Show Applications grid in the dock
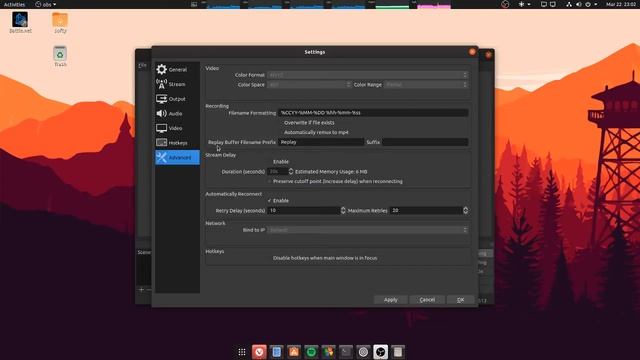 pyautogui.click(x=242, y=352)
